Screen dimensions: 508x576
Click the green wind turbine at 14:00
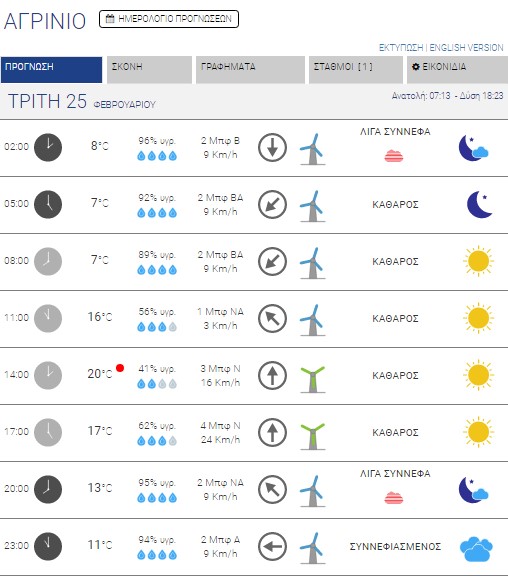point(313,379)
